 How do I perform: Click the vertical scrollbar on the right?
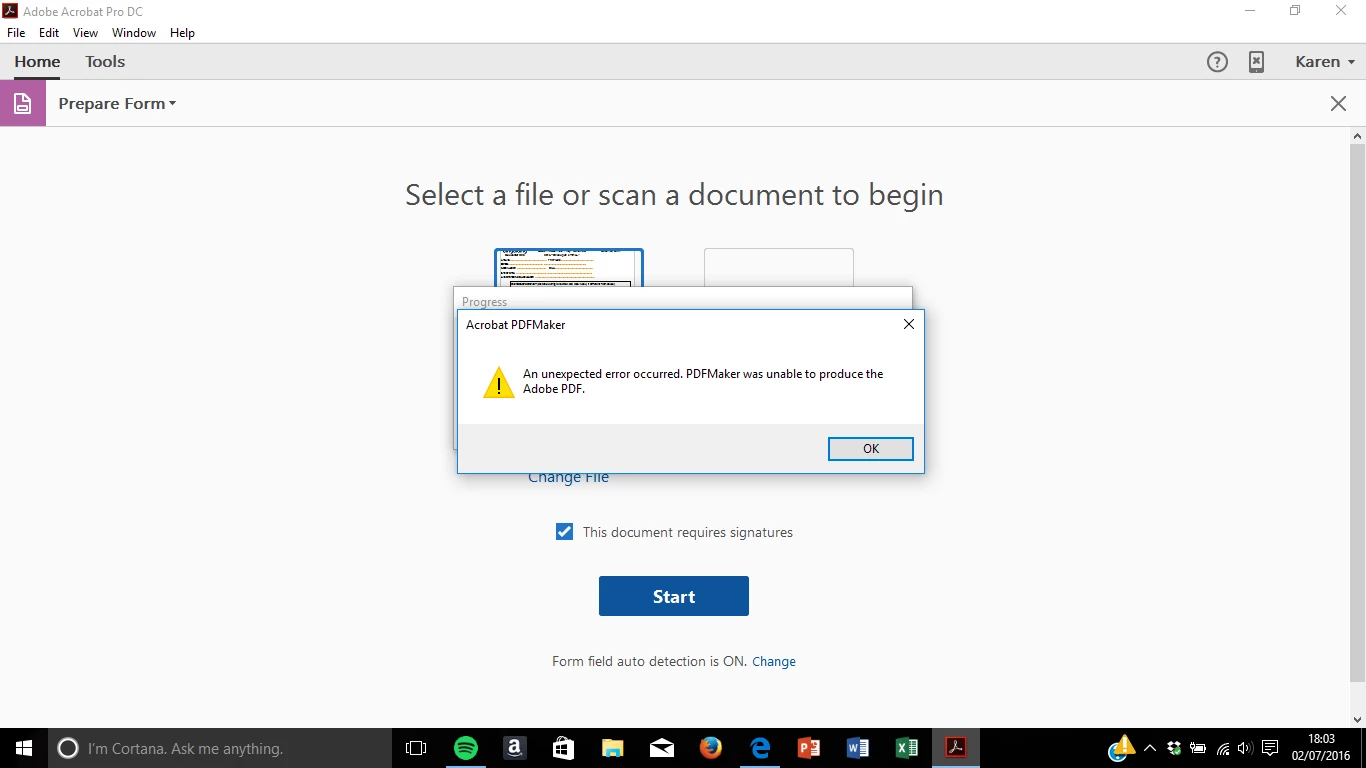pyautogui.click(x=1357, y=413)
